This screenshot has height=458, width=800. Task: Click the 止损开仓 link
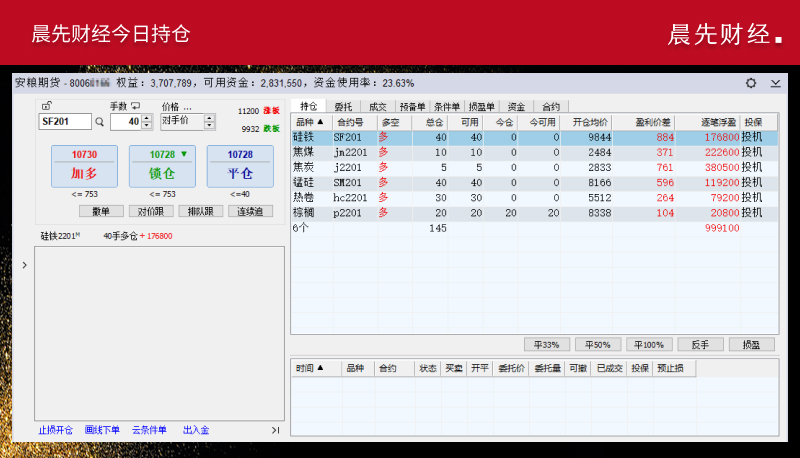click(x=56, y=430)
